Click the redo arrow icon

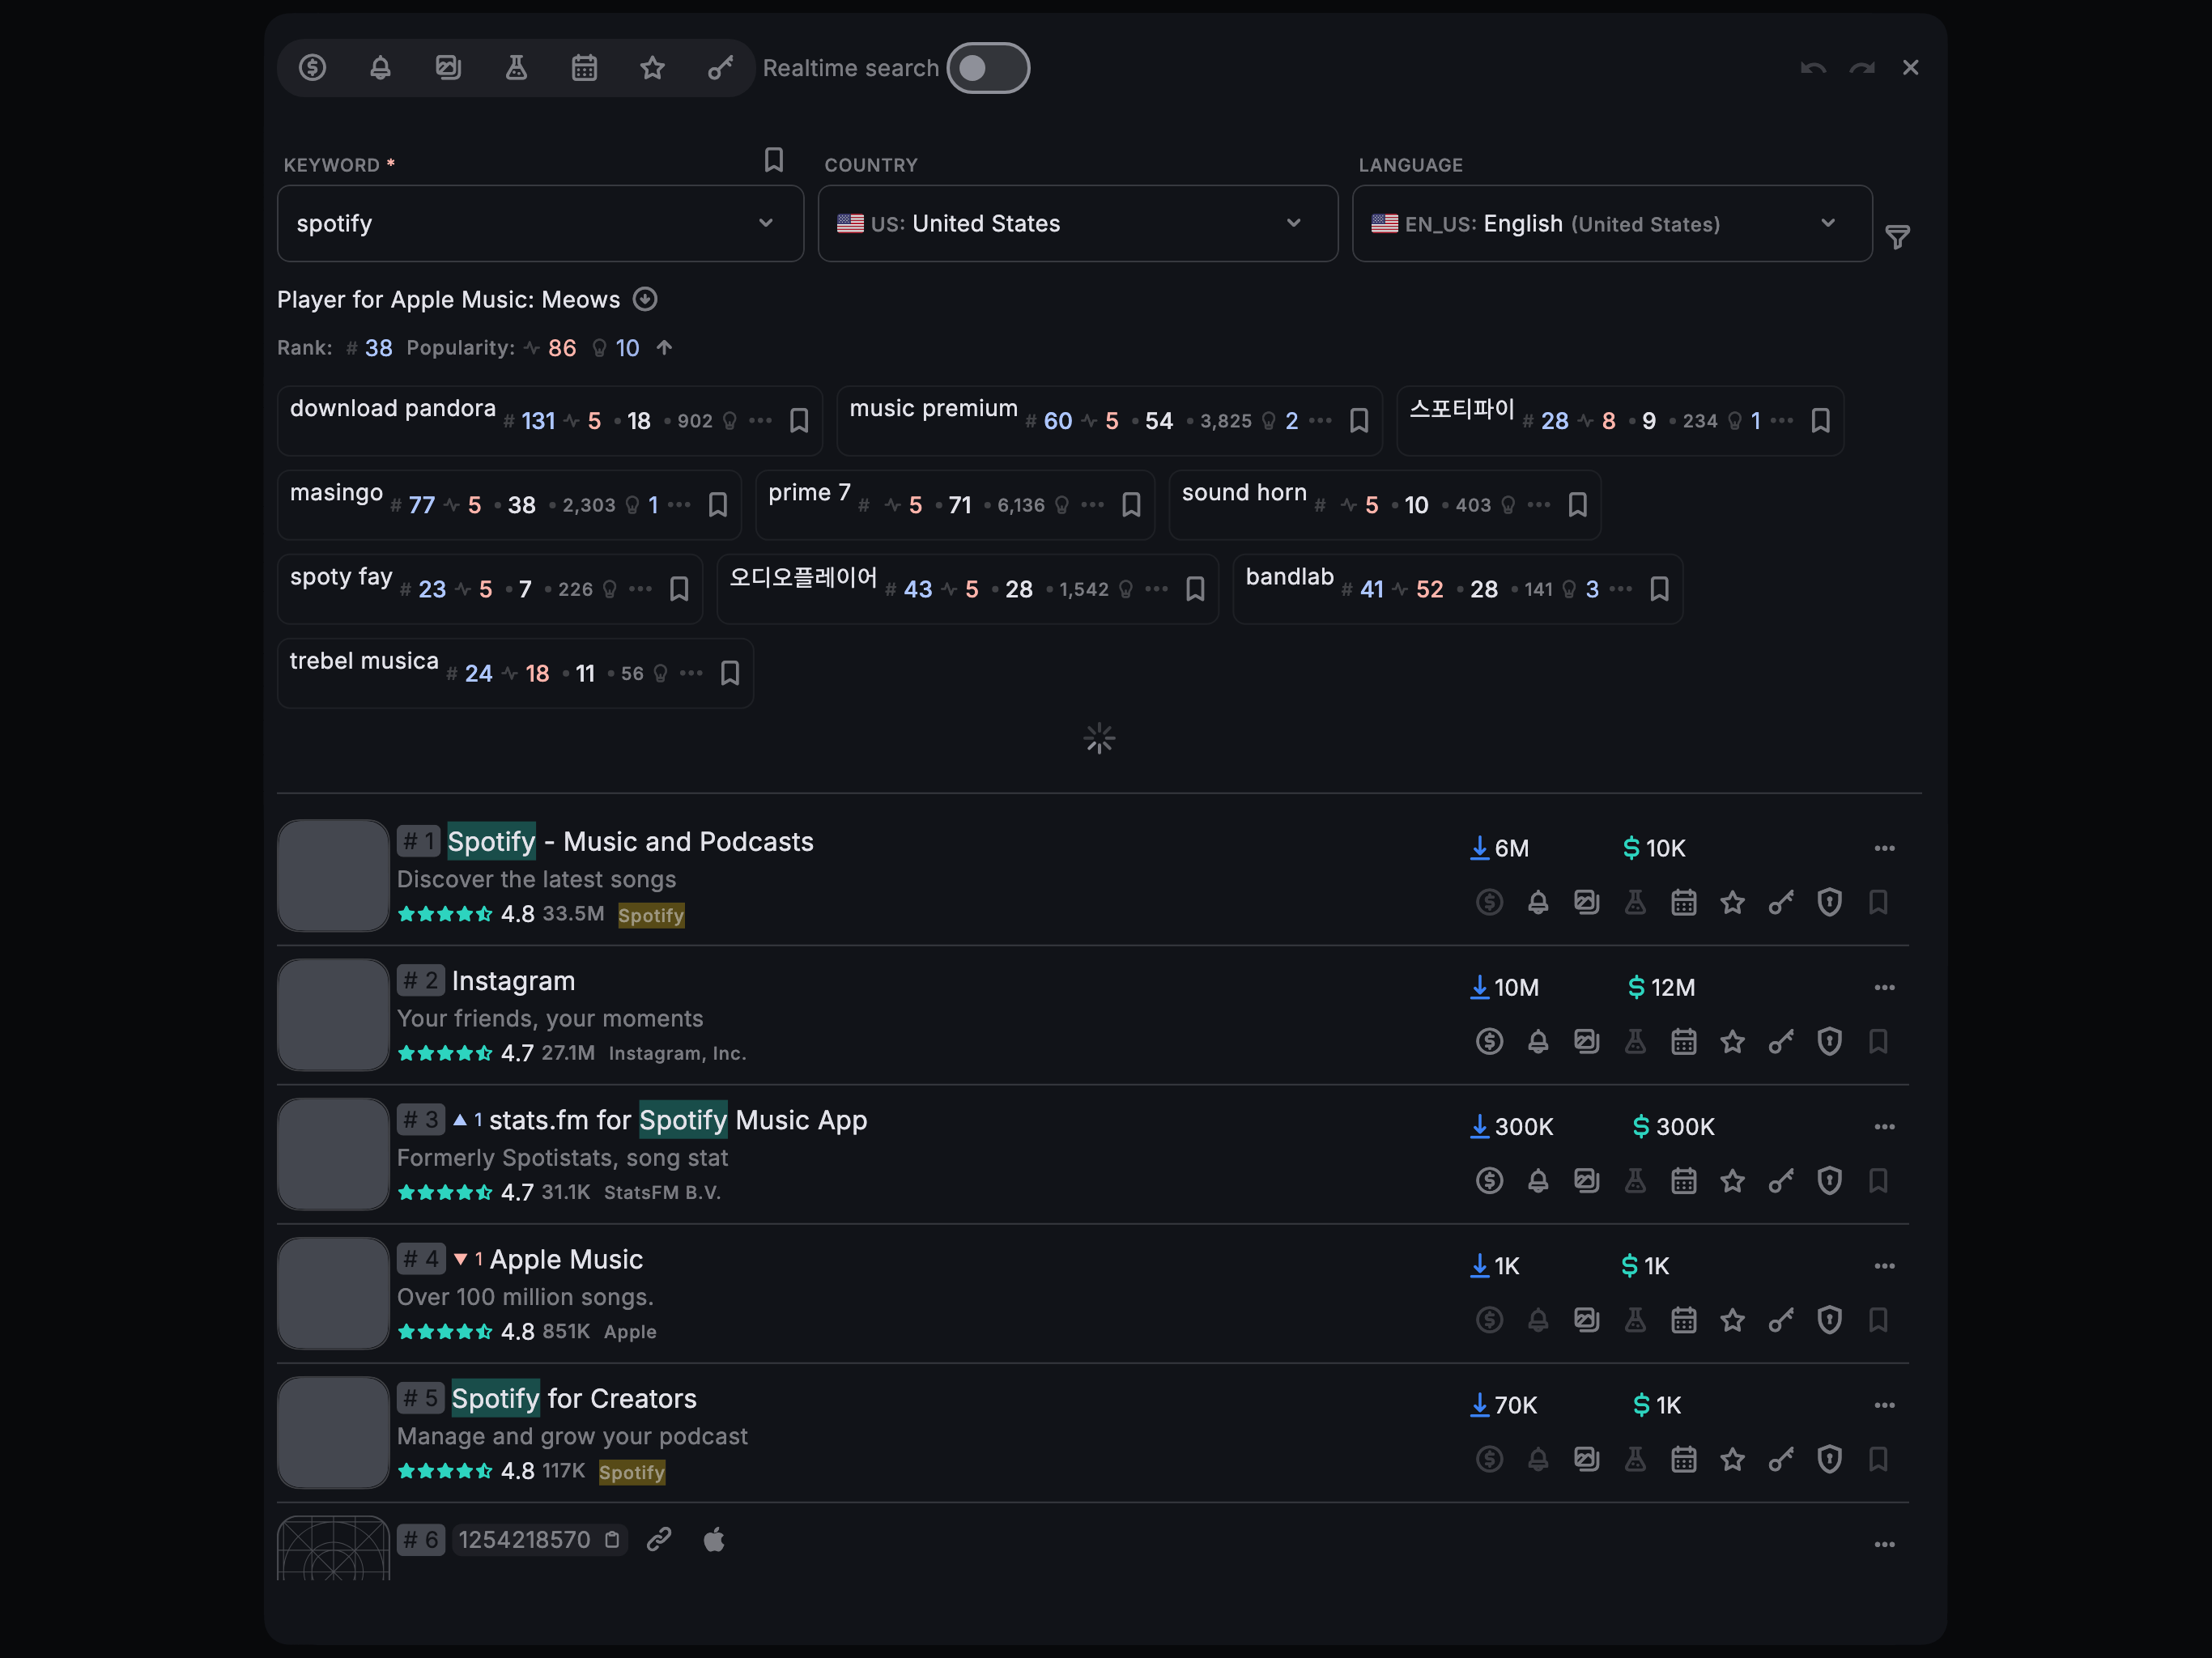pyautogui.click(x=1862, y=67)
